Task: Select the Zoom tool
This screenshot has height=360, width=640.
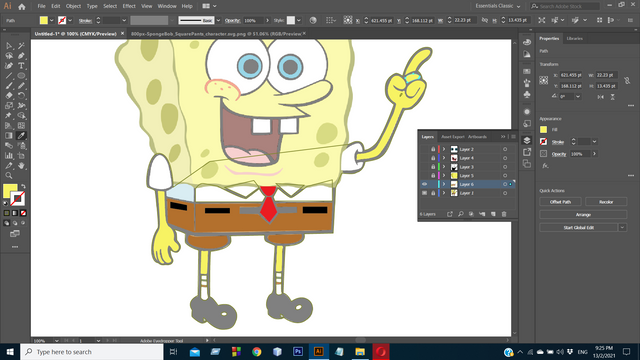Action: pyautogui.click(x=9, y=176)
